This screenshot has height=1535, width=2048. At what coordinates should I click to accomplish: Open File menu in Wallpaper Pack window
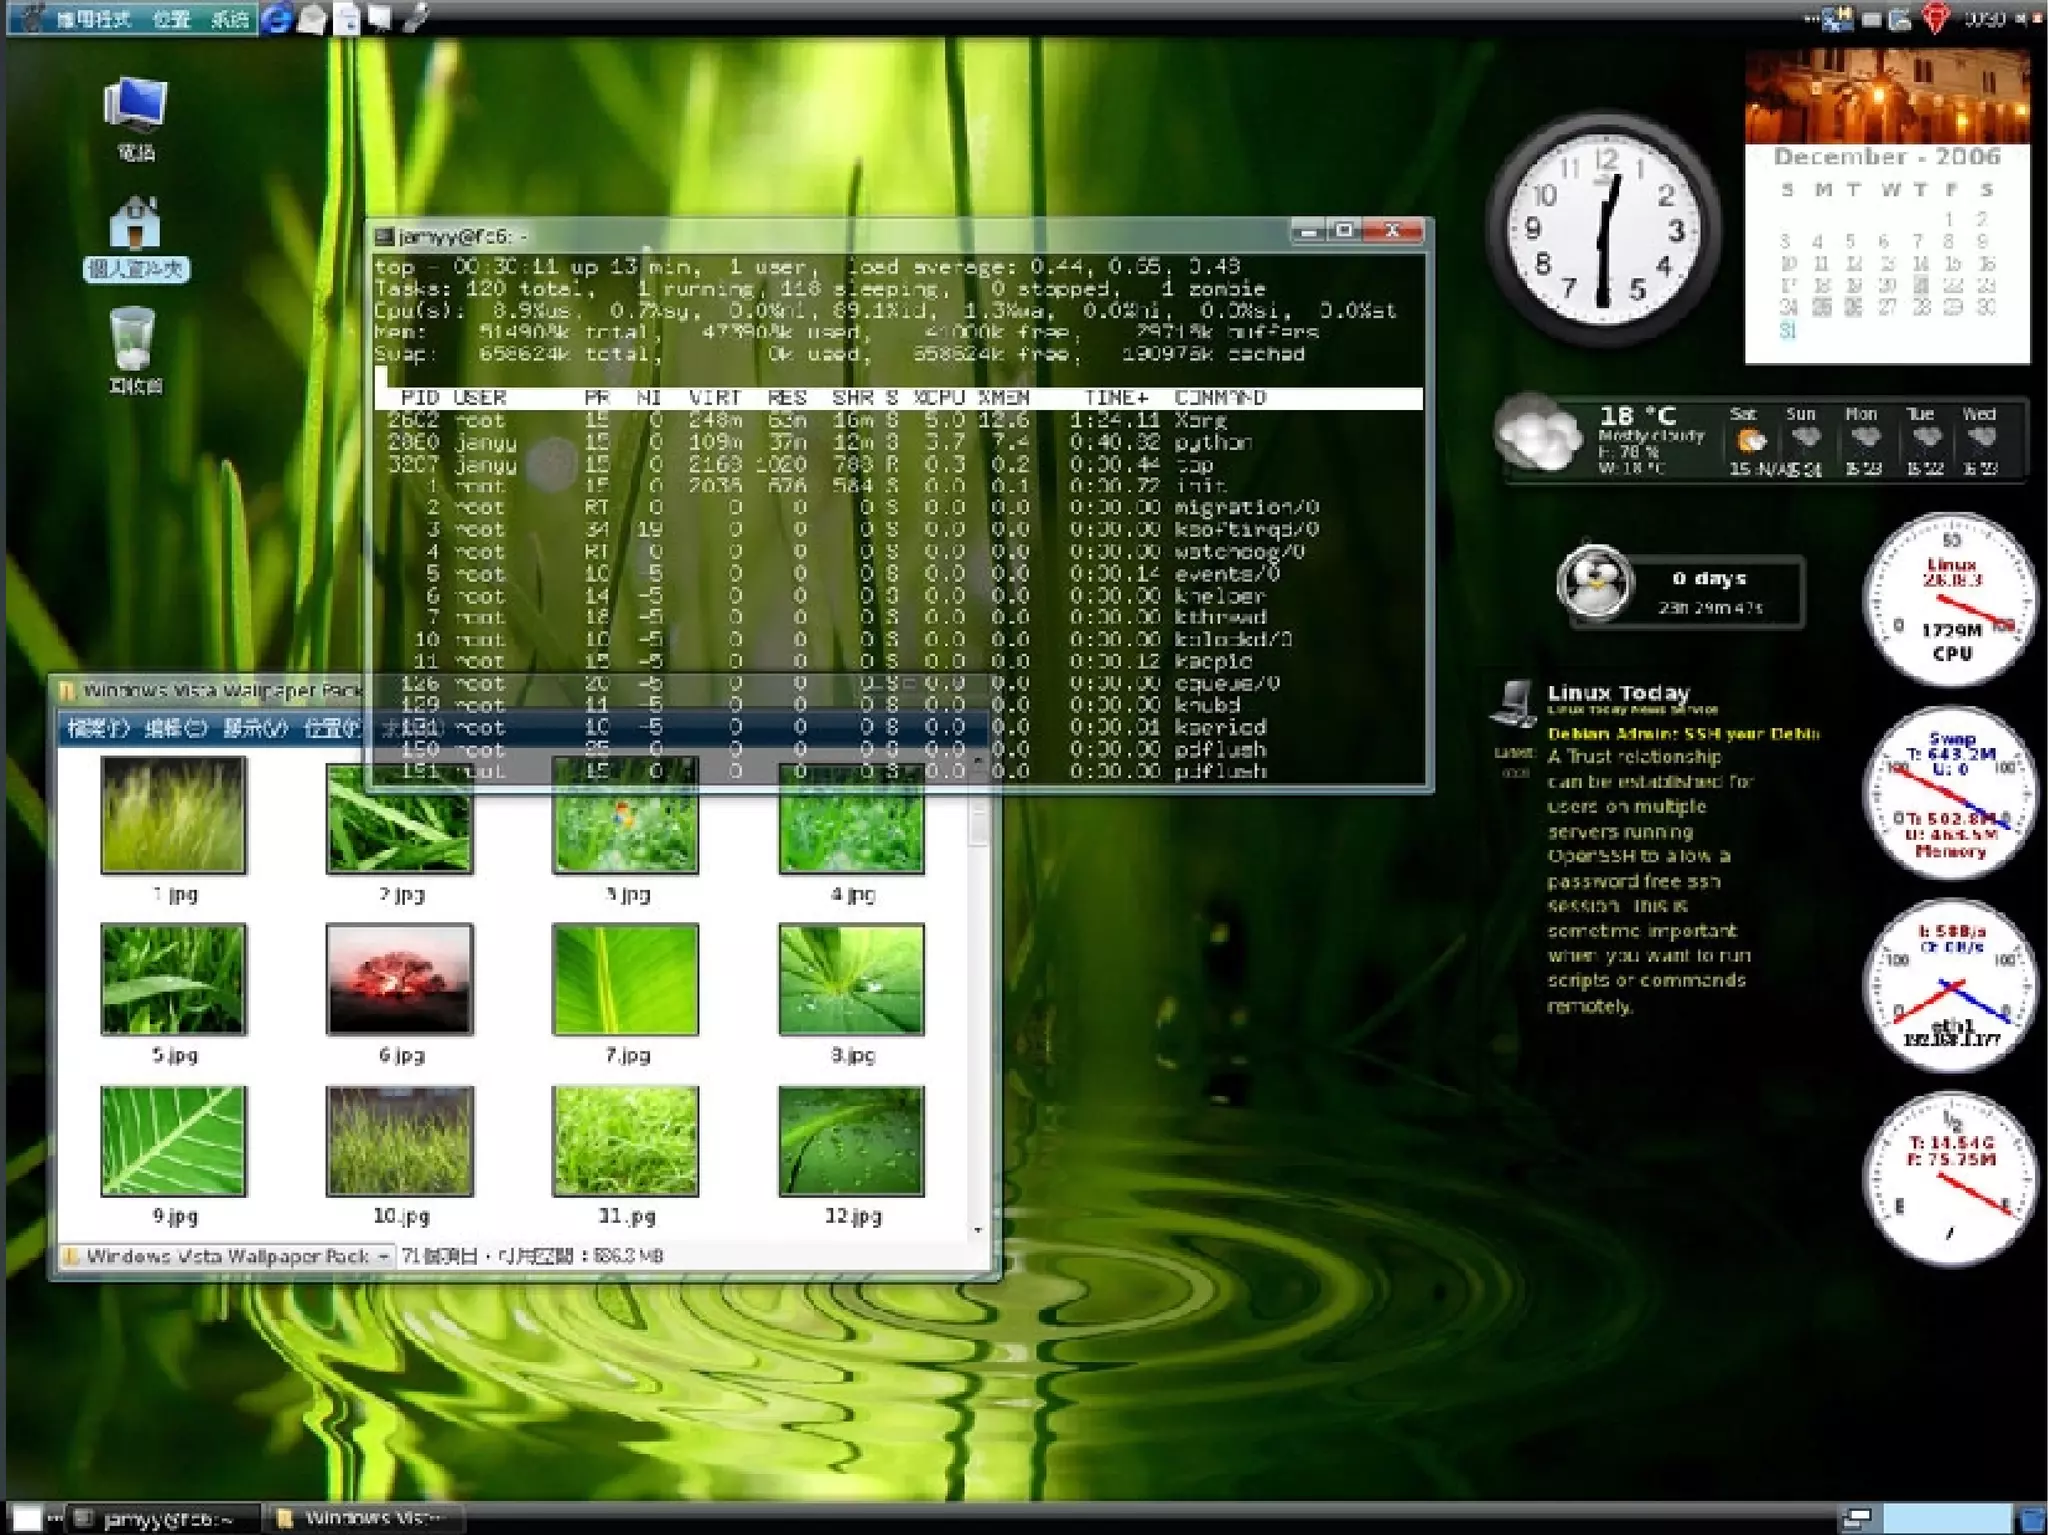(97, 728)
